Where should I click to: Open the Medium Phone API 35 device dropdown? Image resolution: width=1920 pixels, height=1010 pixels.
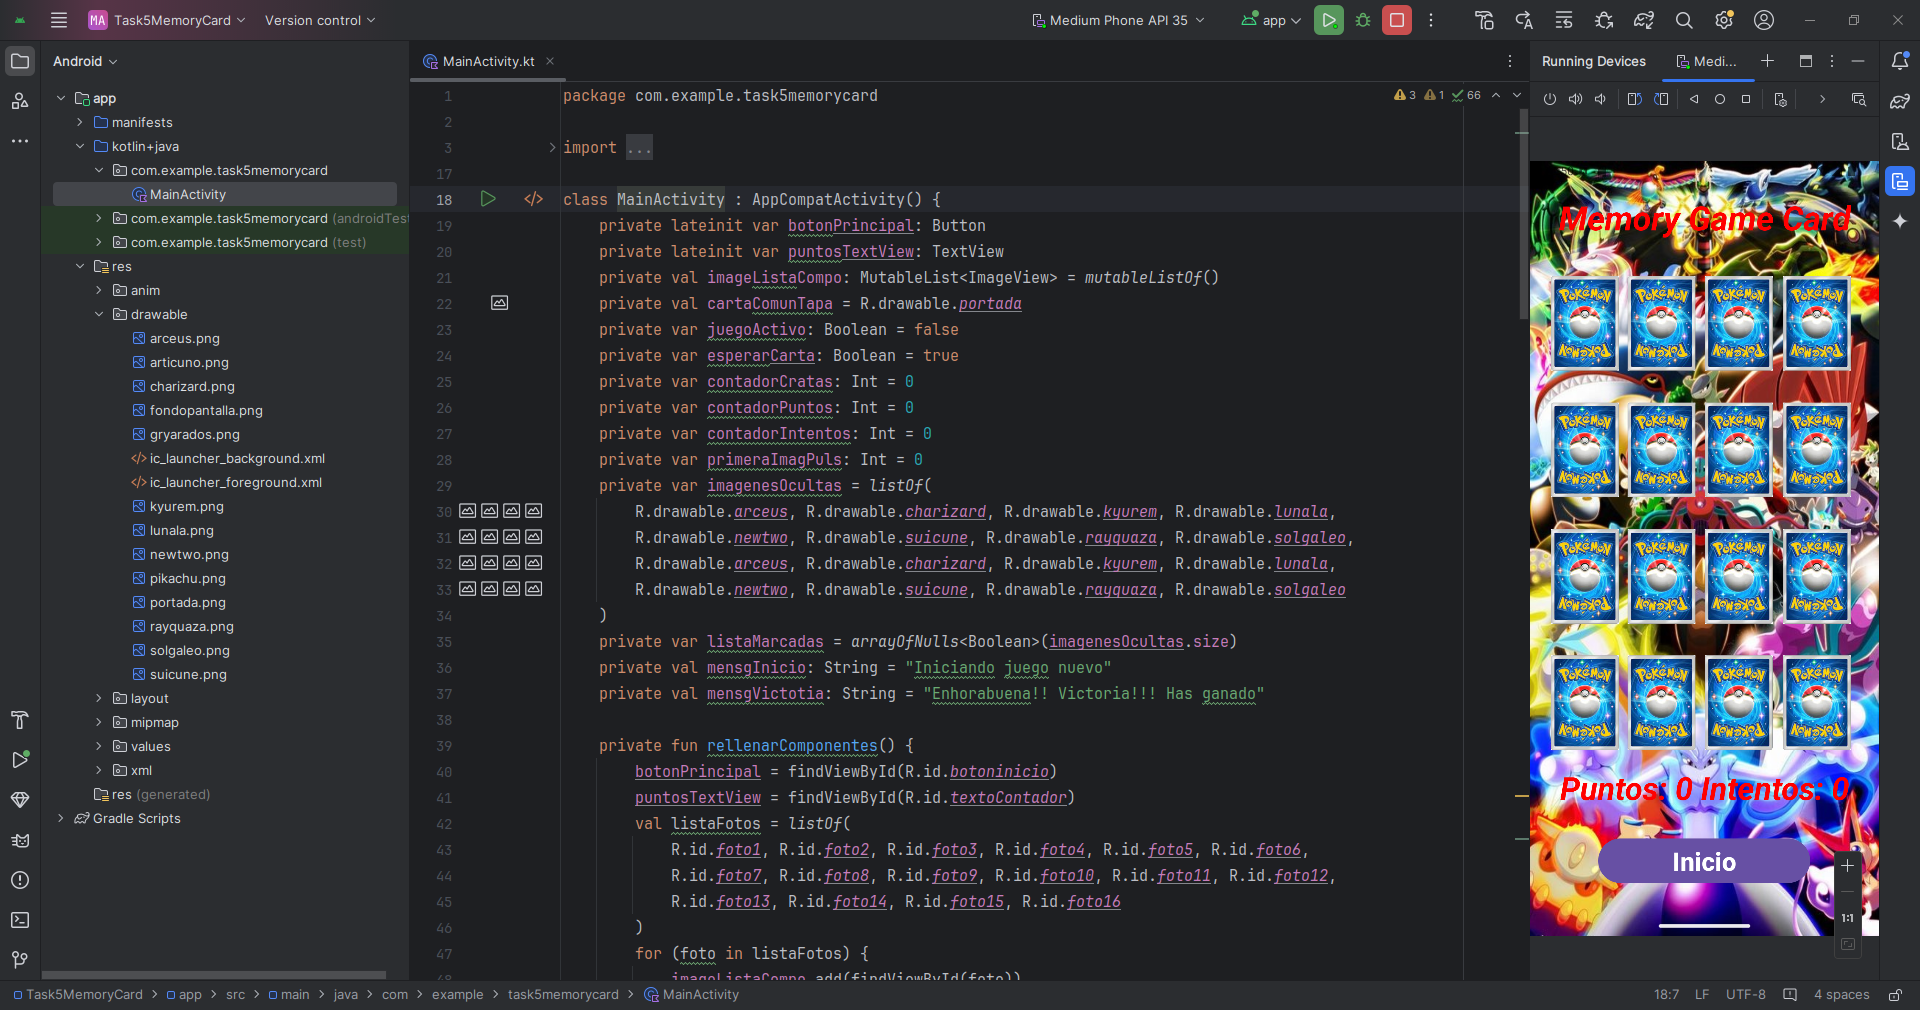click(1118, 20)
